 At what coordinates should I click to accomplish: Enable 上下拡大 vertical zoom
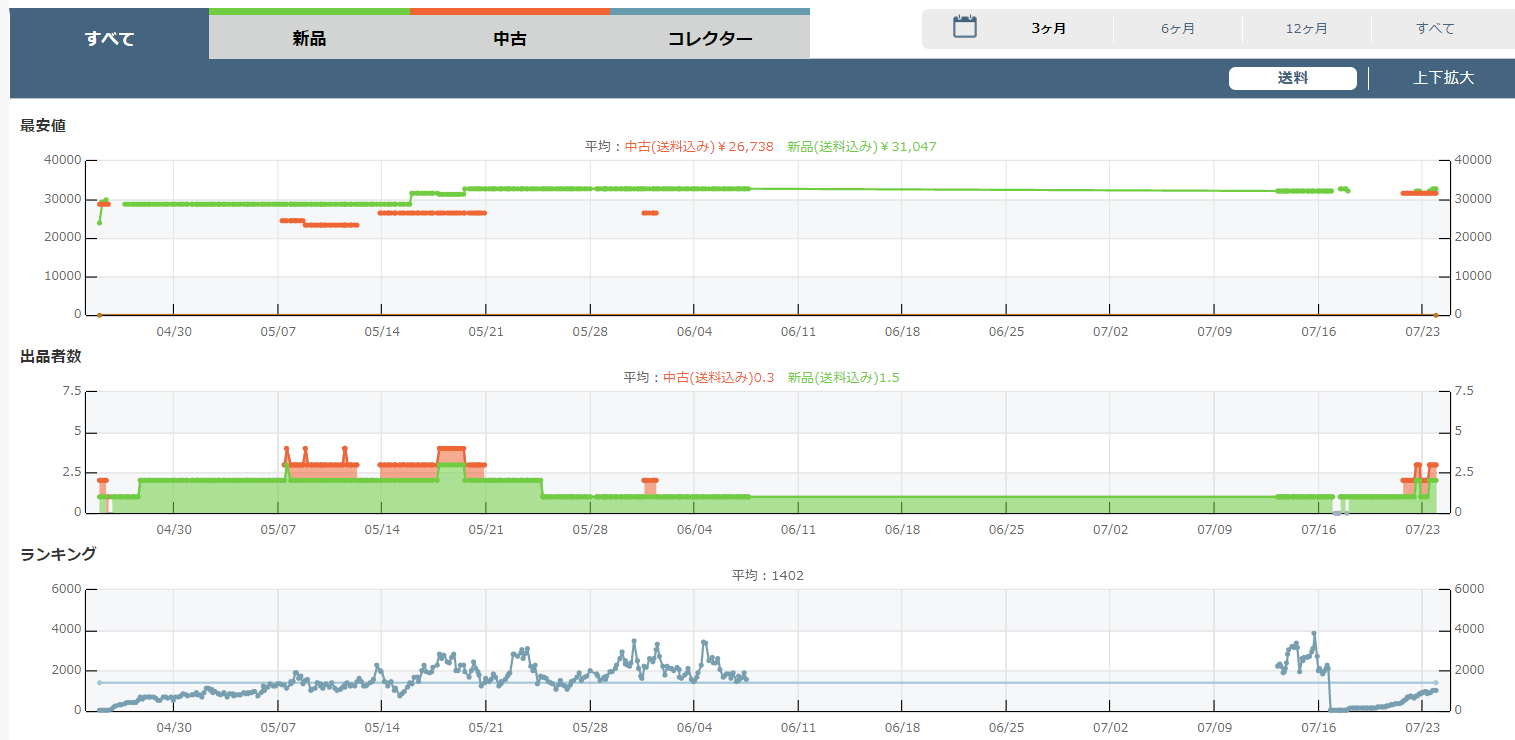point(1442,78)
